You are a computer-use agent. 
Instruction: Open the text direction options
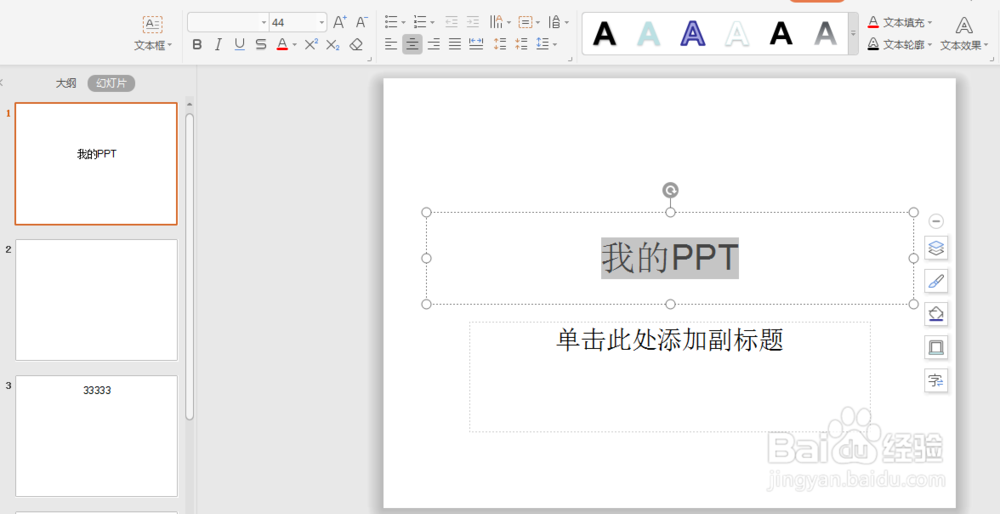click(500, 22)
